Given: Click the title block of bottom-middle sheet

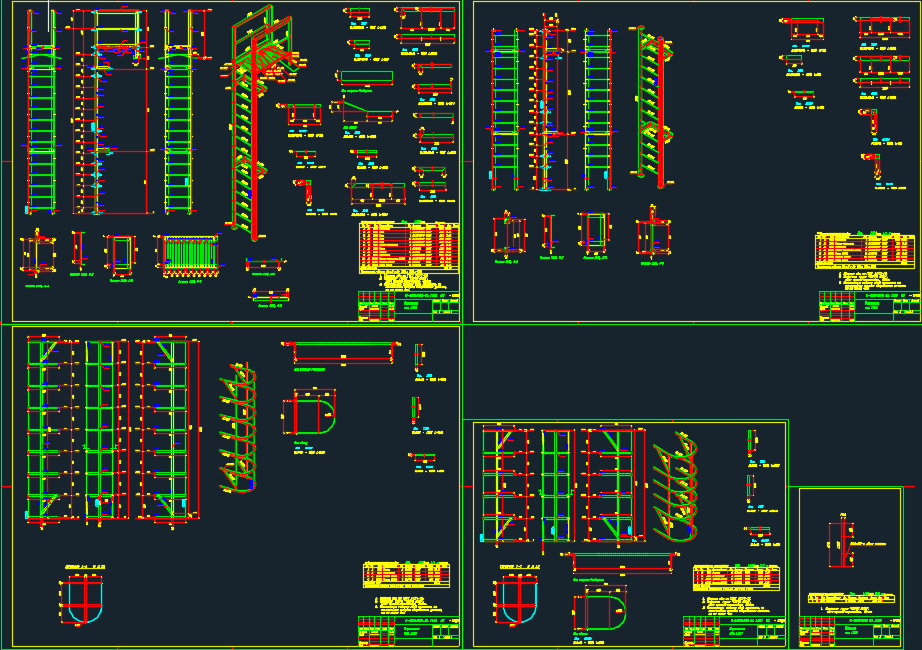Looking at the screenshot, I should tap(734, 631).
